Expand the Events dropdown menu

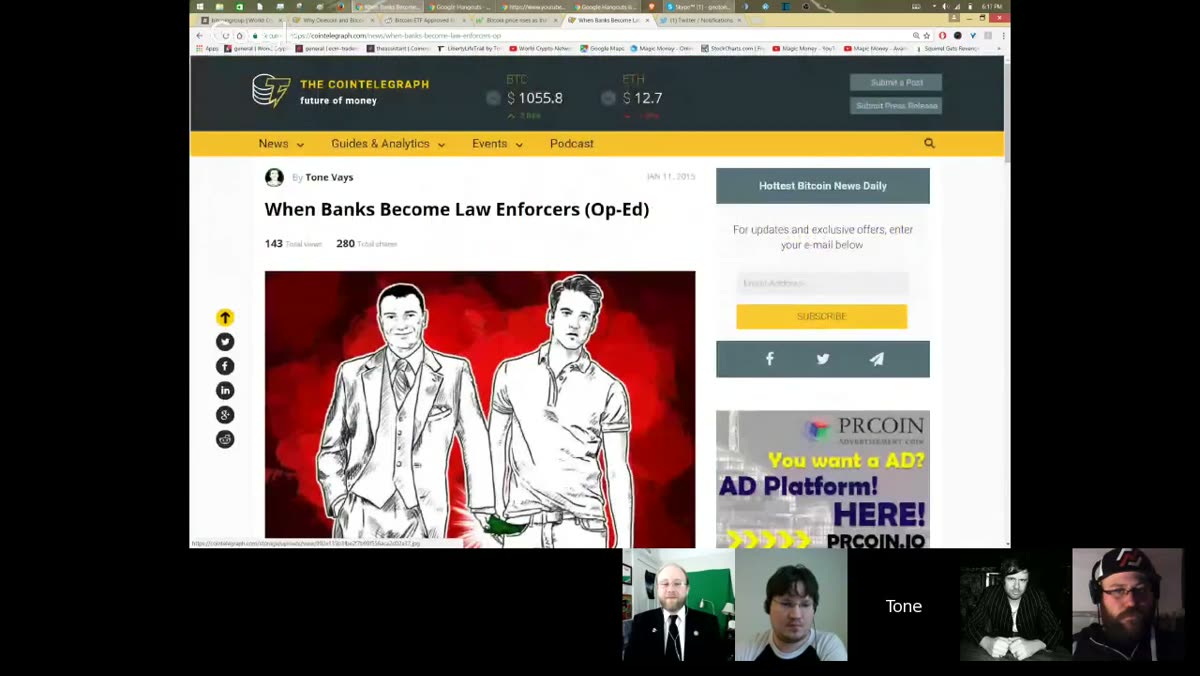click(498, 144)
